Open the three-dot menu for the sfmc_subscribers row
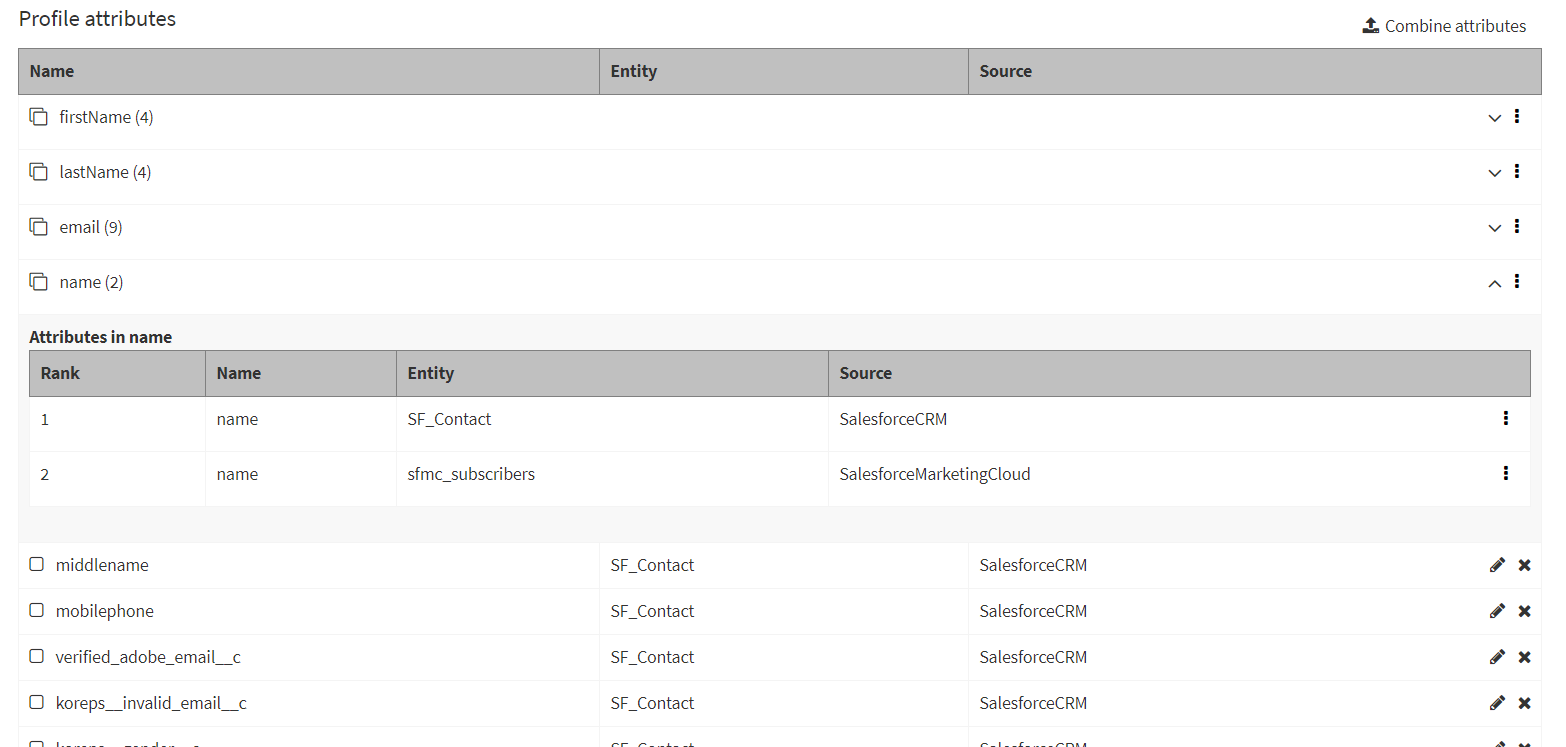 coord(1506,474)
